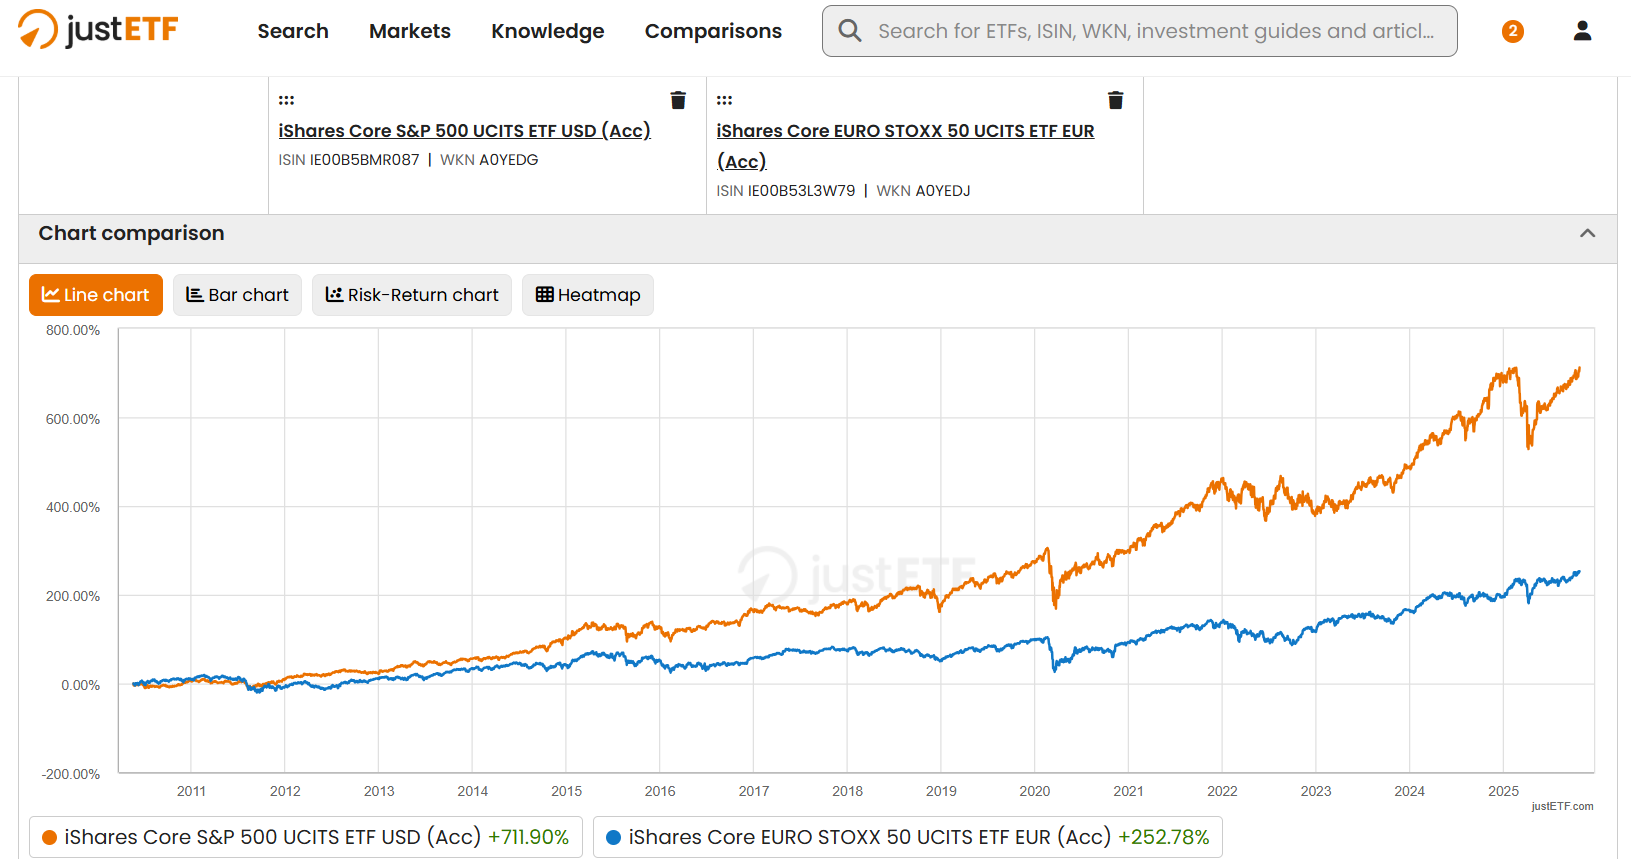Viewport: 1631px width, 859px height.
Task: Open the Search menu
Action: (293, 31)
